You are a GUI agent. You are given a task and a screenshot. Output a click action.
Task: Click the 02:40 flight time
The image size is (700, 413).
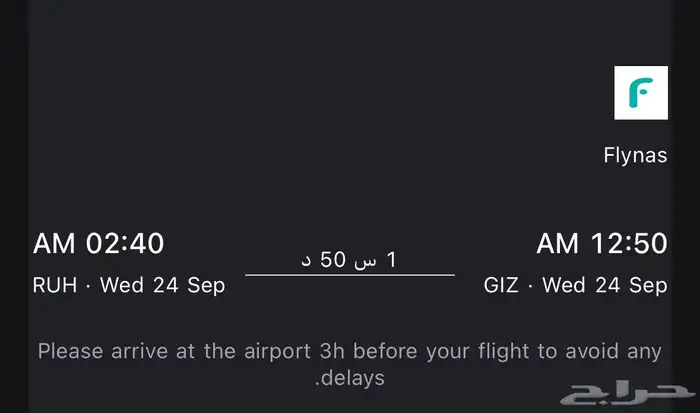point(125,243)
